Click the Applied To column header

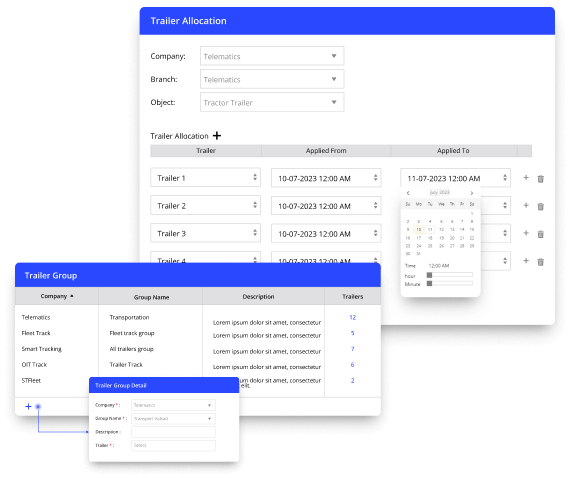(453, 150)
